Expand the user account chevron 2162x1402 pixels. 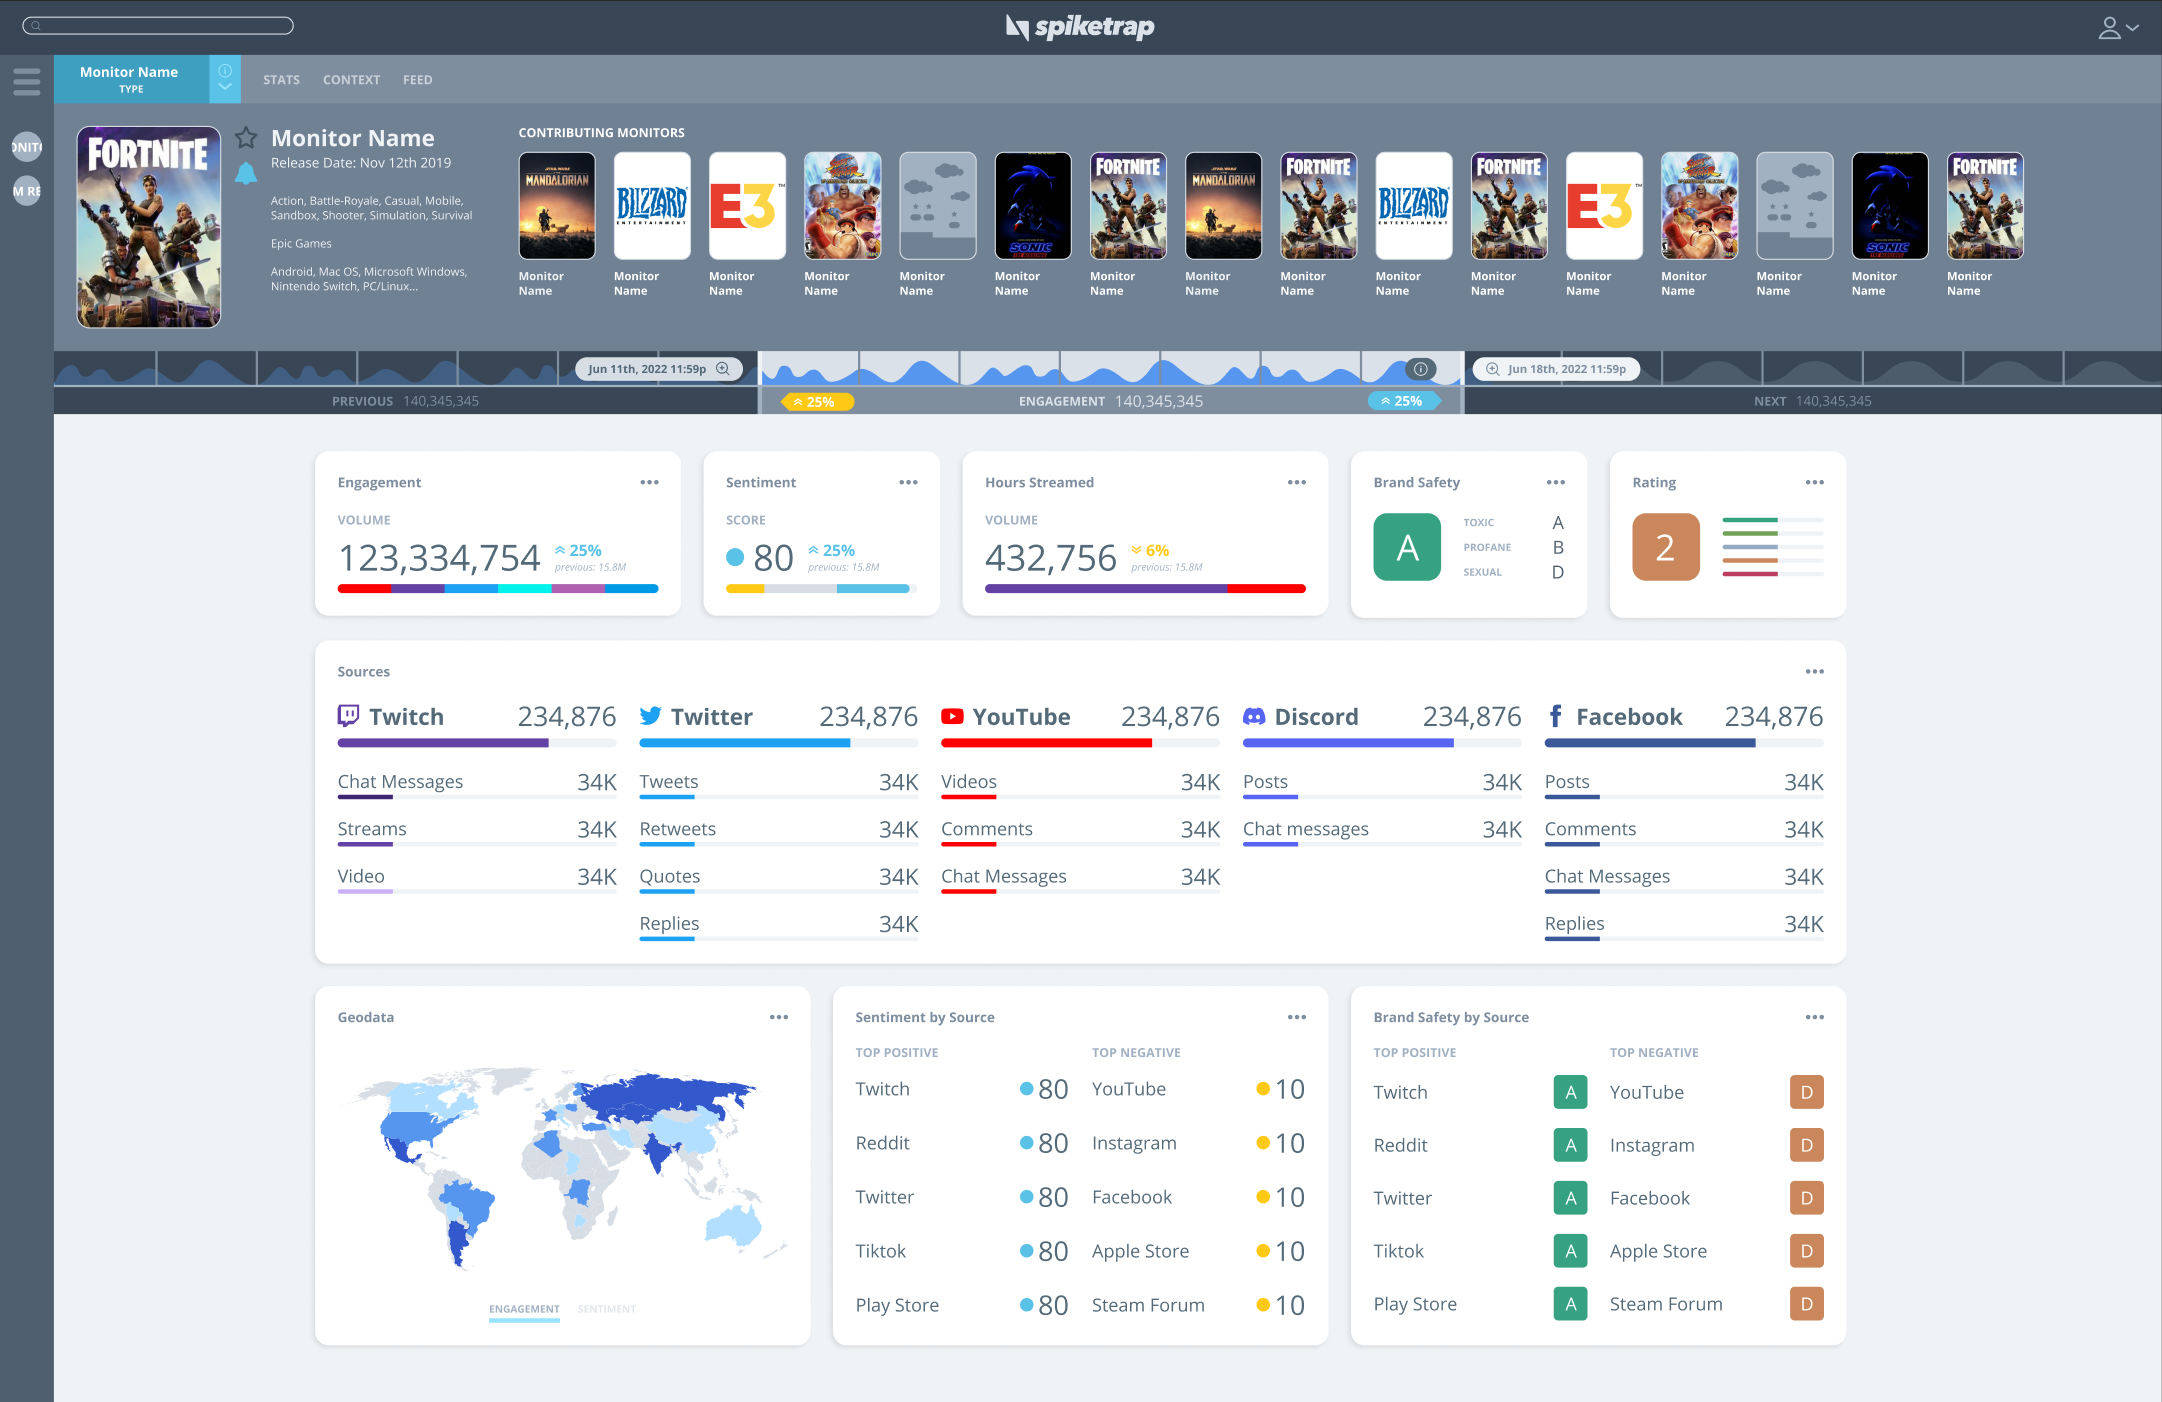coord(2133,28)
